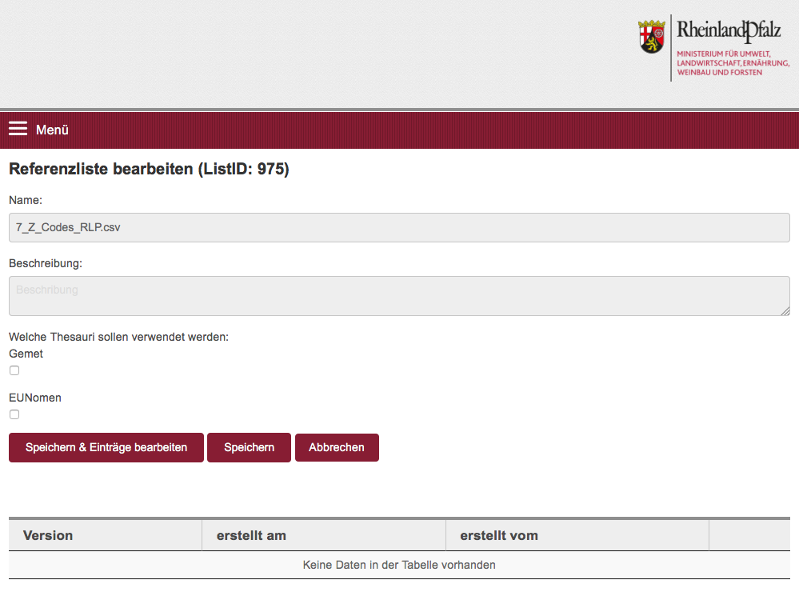The width and height of the screenshot is (799, 612).
Task: Click the empty last column header
Action: click(x=749, y=535)
